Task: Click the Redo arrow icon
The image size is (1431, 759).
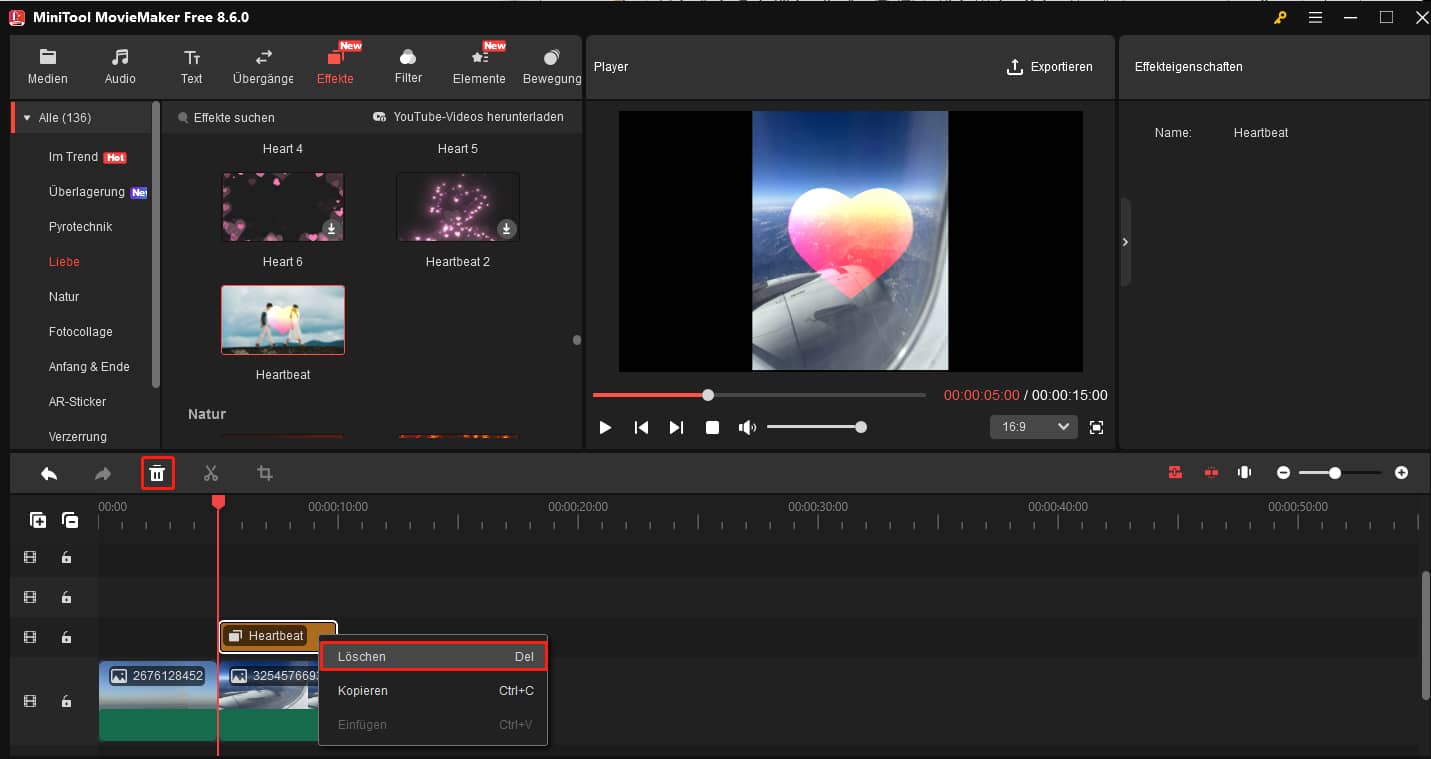Action: (103, 472)
